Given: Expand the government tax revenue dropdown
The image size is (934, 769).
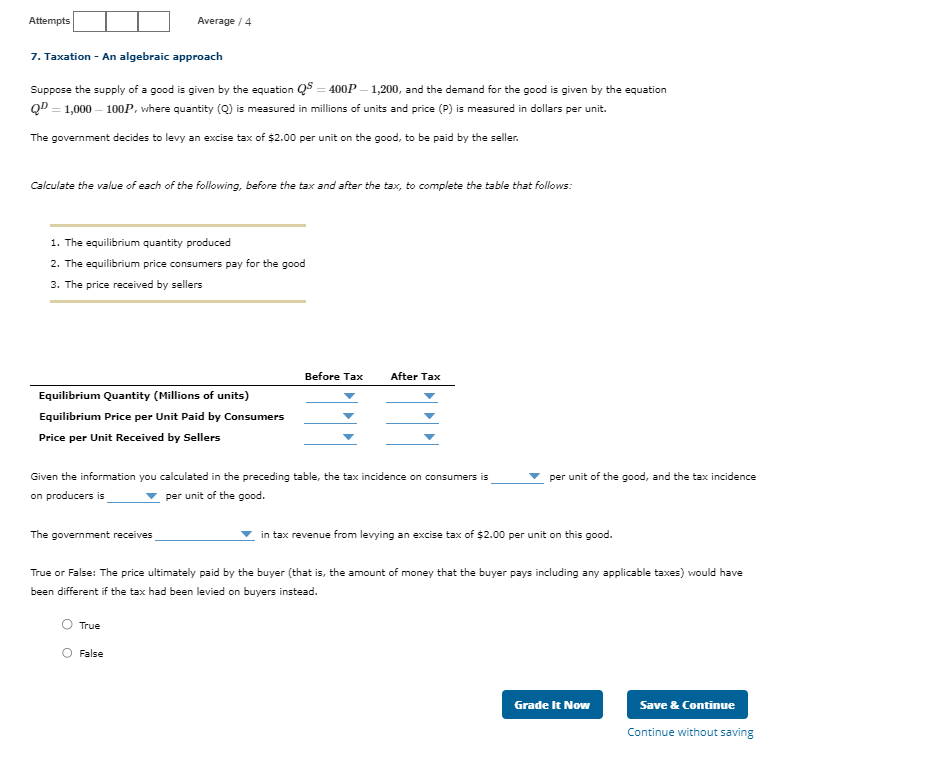Looking at the screenshot, I should coord(245,534).
